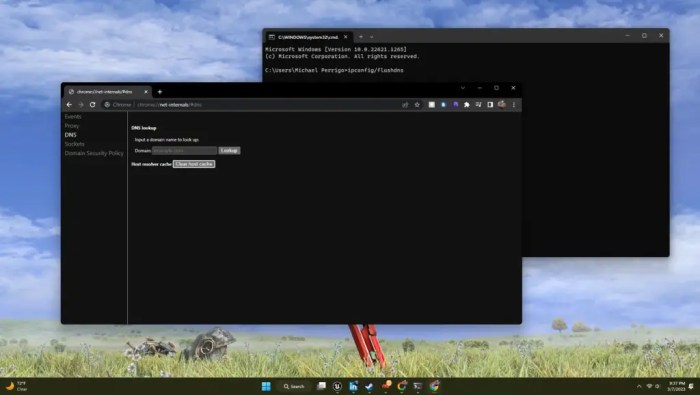Open the Windows Start menu

point(266,386)
